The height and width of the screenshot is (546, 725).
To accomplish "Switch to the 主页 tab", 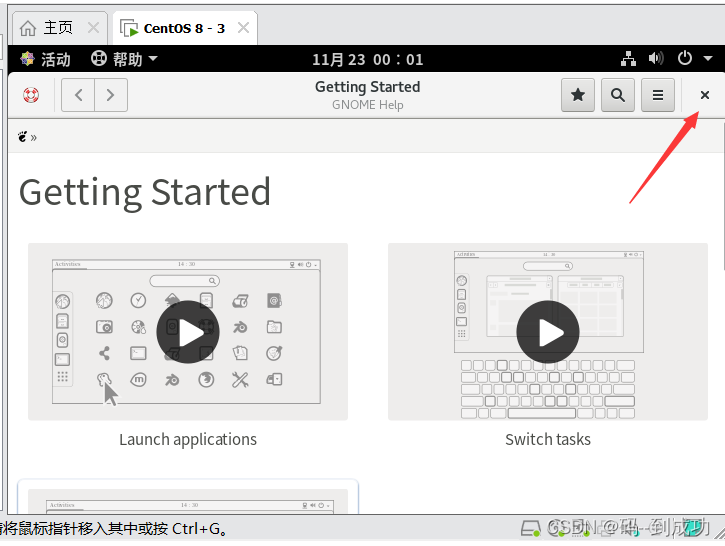I will tap(58, 28).
